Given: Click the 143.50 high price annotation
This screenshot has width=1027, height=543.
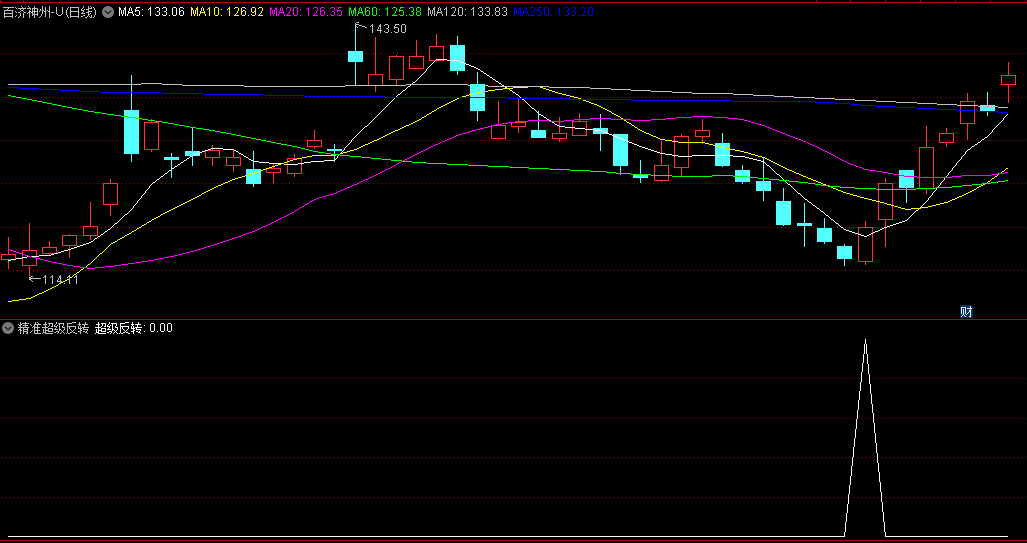Looking at the screenshot, I should click(x=387, y=29).
